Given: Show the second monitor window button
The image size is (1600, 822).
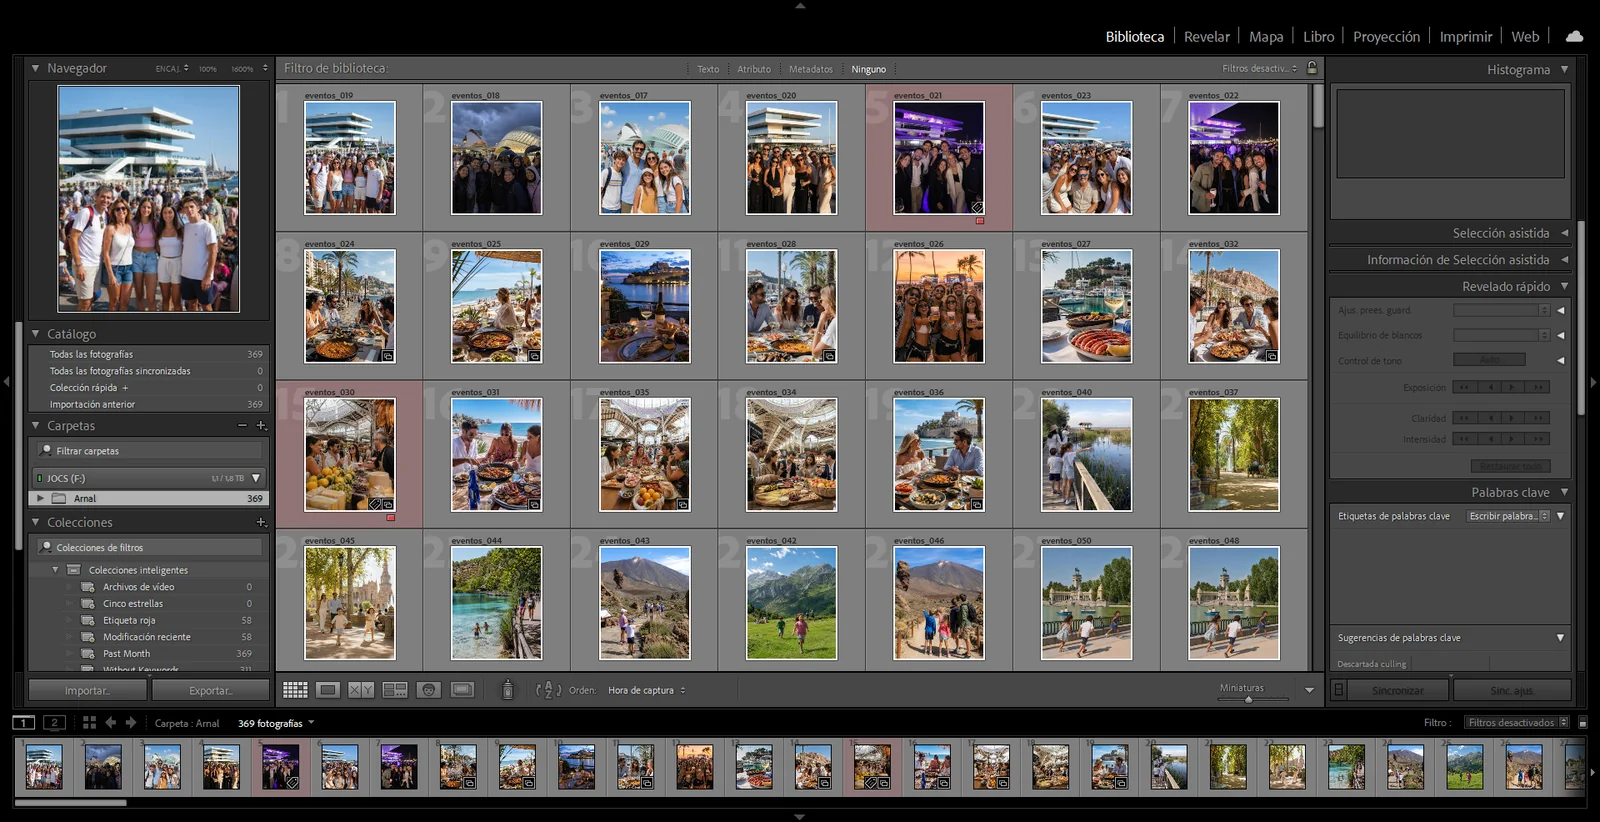Looking at the screenshot, I should point(55,722).
